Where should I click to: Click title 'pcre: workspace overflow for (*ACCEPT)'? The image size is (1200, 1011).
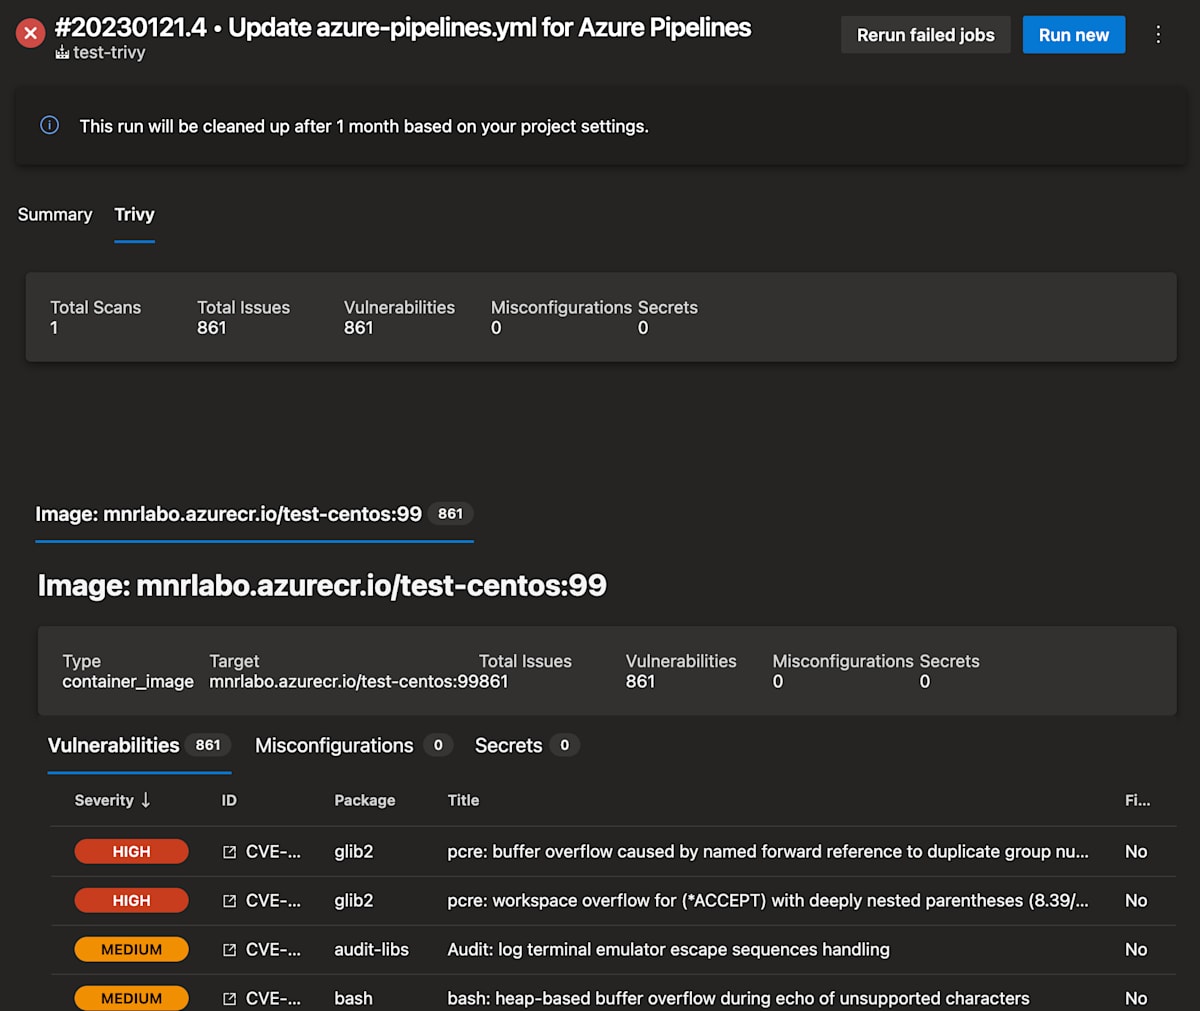click(768, 901)
